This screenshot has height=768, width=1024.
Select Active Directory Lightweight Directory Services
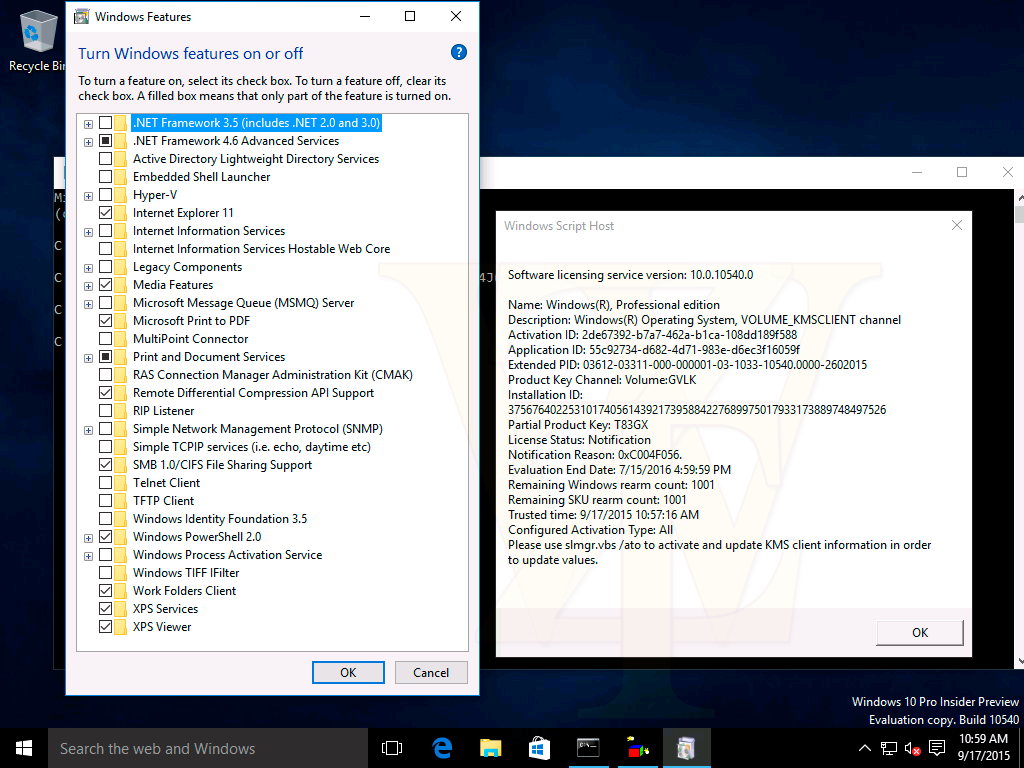click(x=255, y=159)
